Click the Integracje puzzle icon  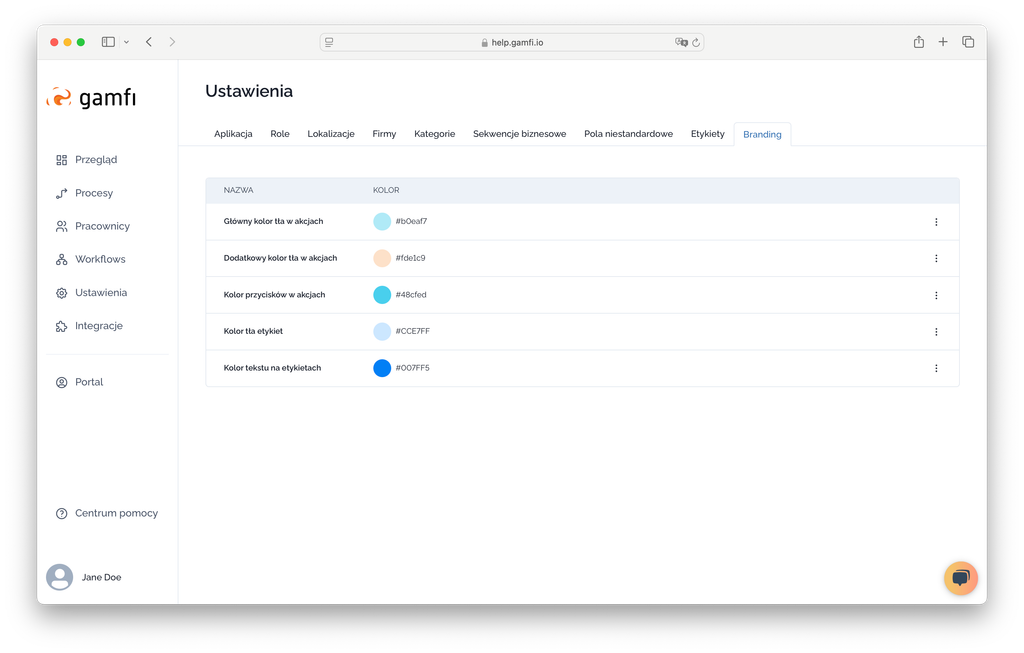pyautogui.click(x=61, y=326)
